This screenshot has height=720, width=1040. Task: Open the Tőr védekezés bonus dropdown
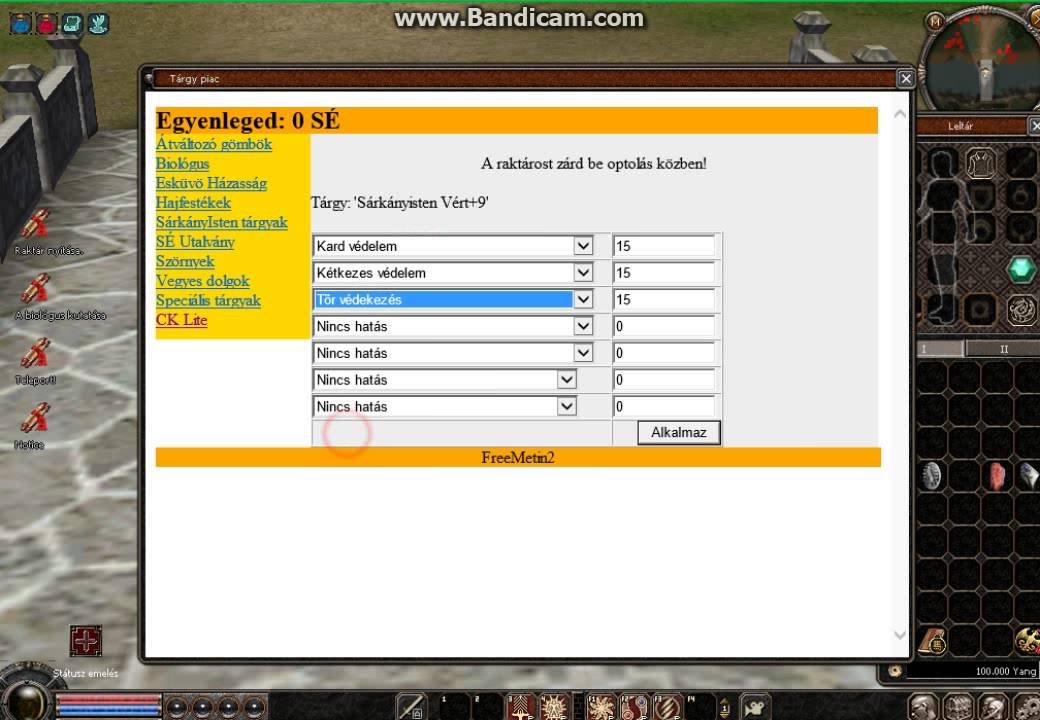(453, 299)
